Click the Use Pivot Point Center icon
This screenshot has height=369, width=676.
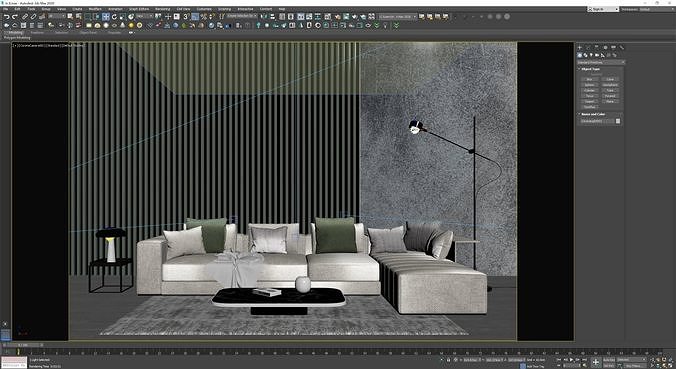pyautogui.click(x=158, y=16)
